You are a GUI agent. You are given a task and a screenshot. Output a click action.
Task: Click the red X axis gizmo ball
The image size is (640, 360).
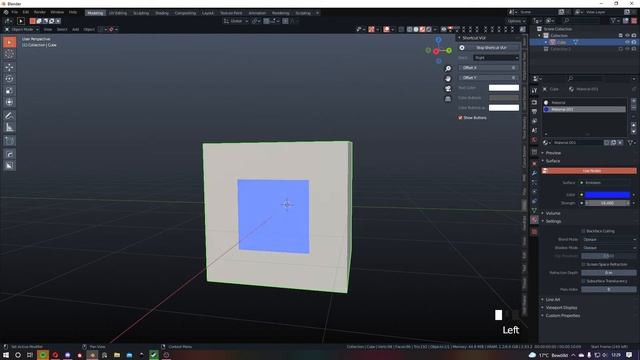click(x=436, y=51)
